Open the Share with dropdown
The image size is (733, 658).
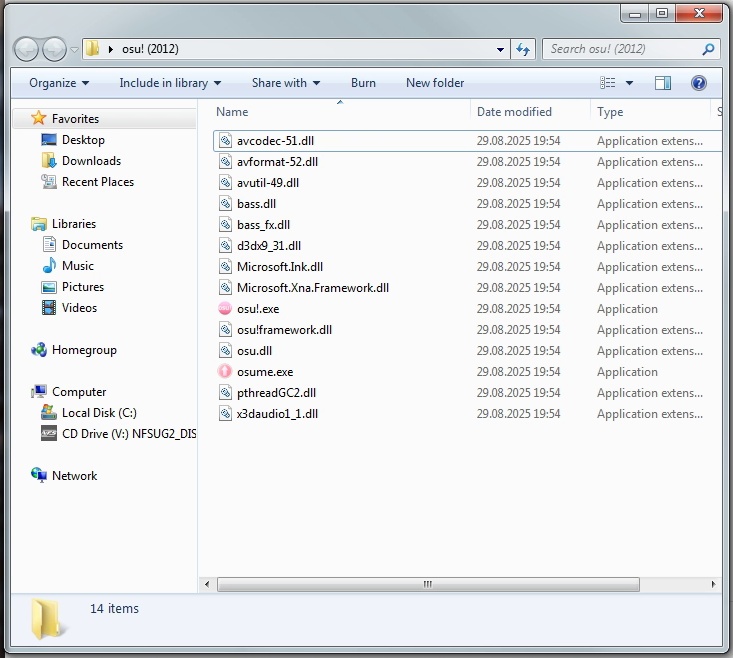(286, 83)
